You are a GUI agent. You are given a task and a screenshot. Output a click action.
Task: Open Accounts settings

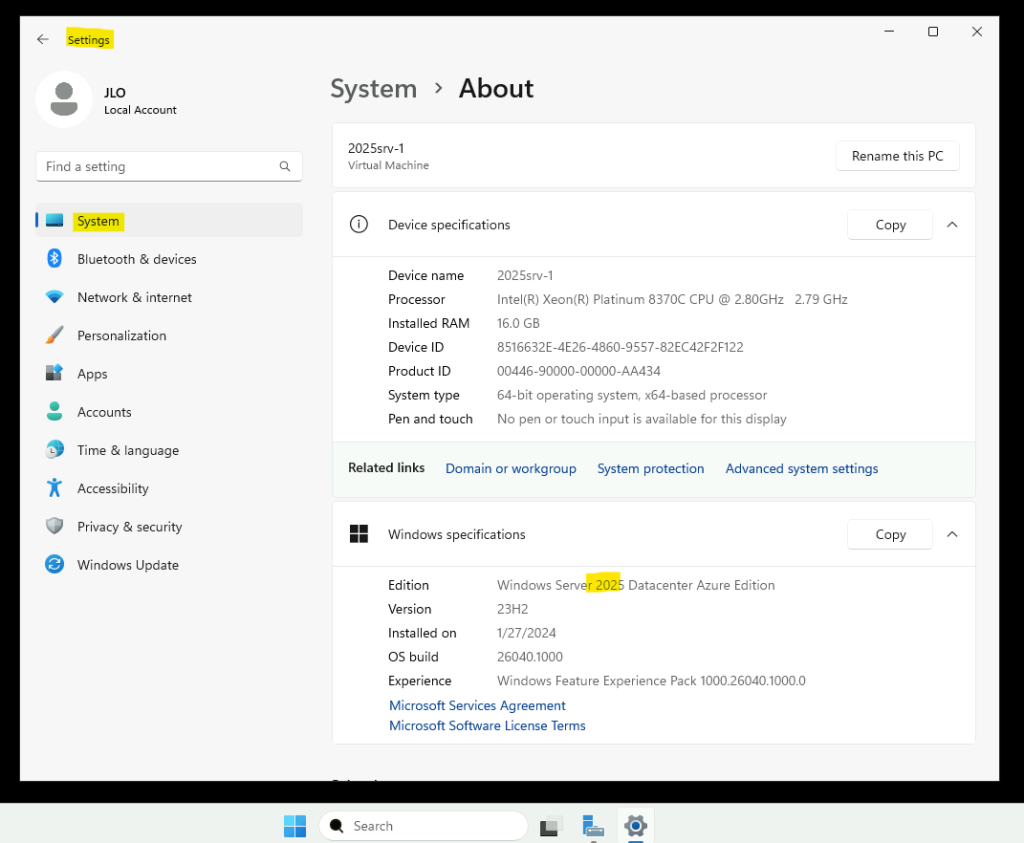169,412
